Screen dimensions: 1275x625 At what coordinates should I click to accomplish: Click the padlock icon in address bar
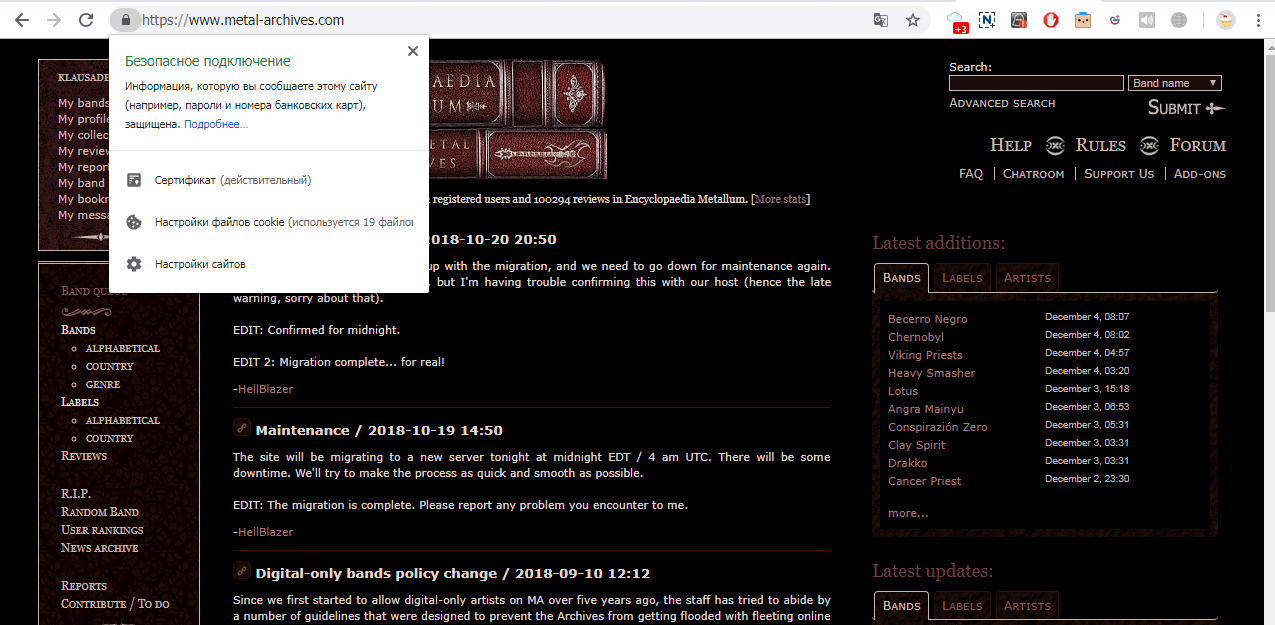tap(125, 20)
